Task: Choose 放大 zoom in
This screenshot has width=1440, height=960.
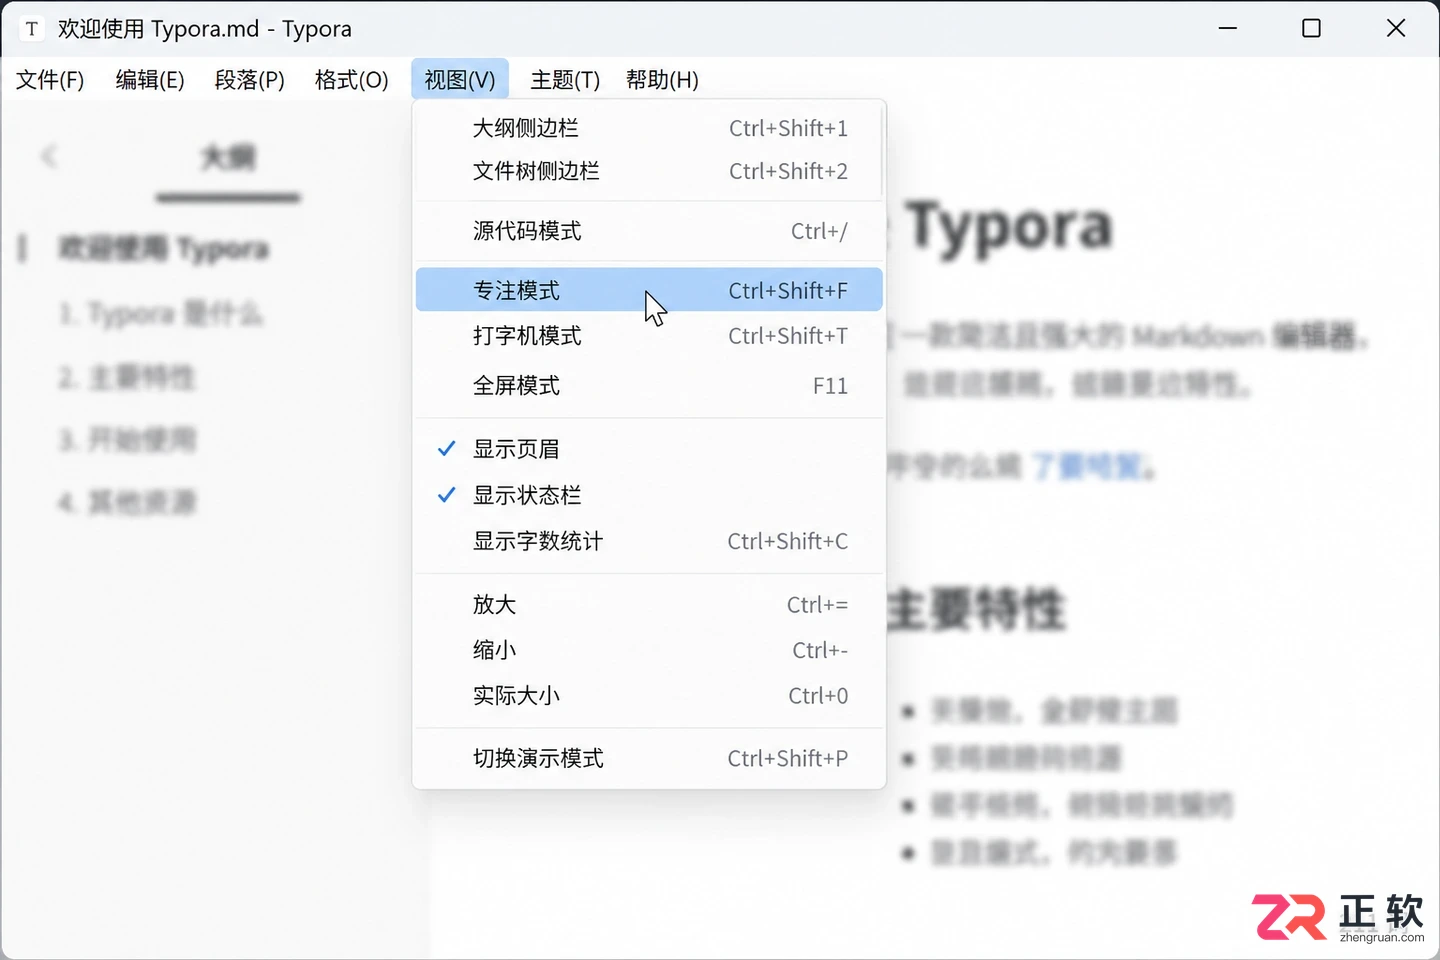Action: click(649, 604)
